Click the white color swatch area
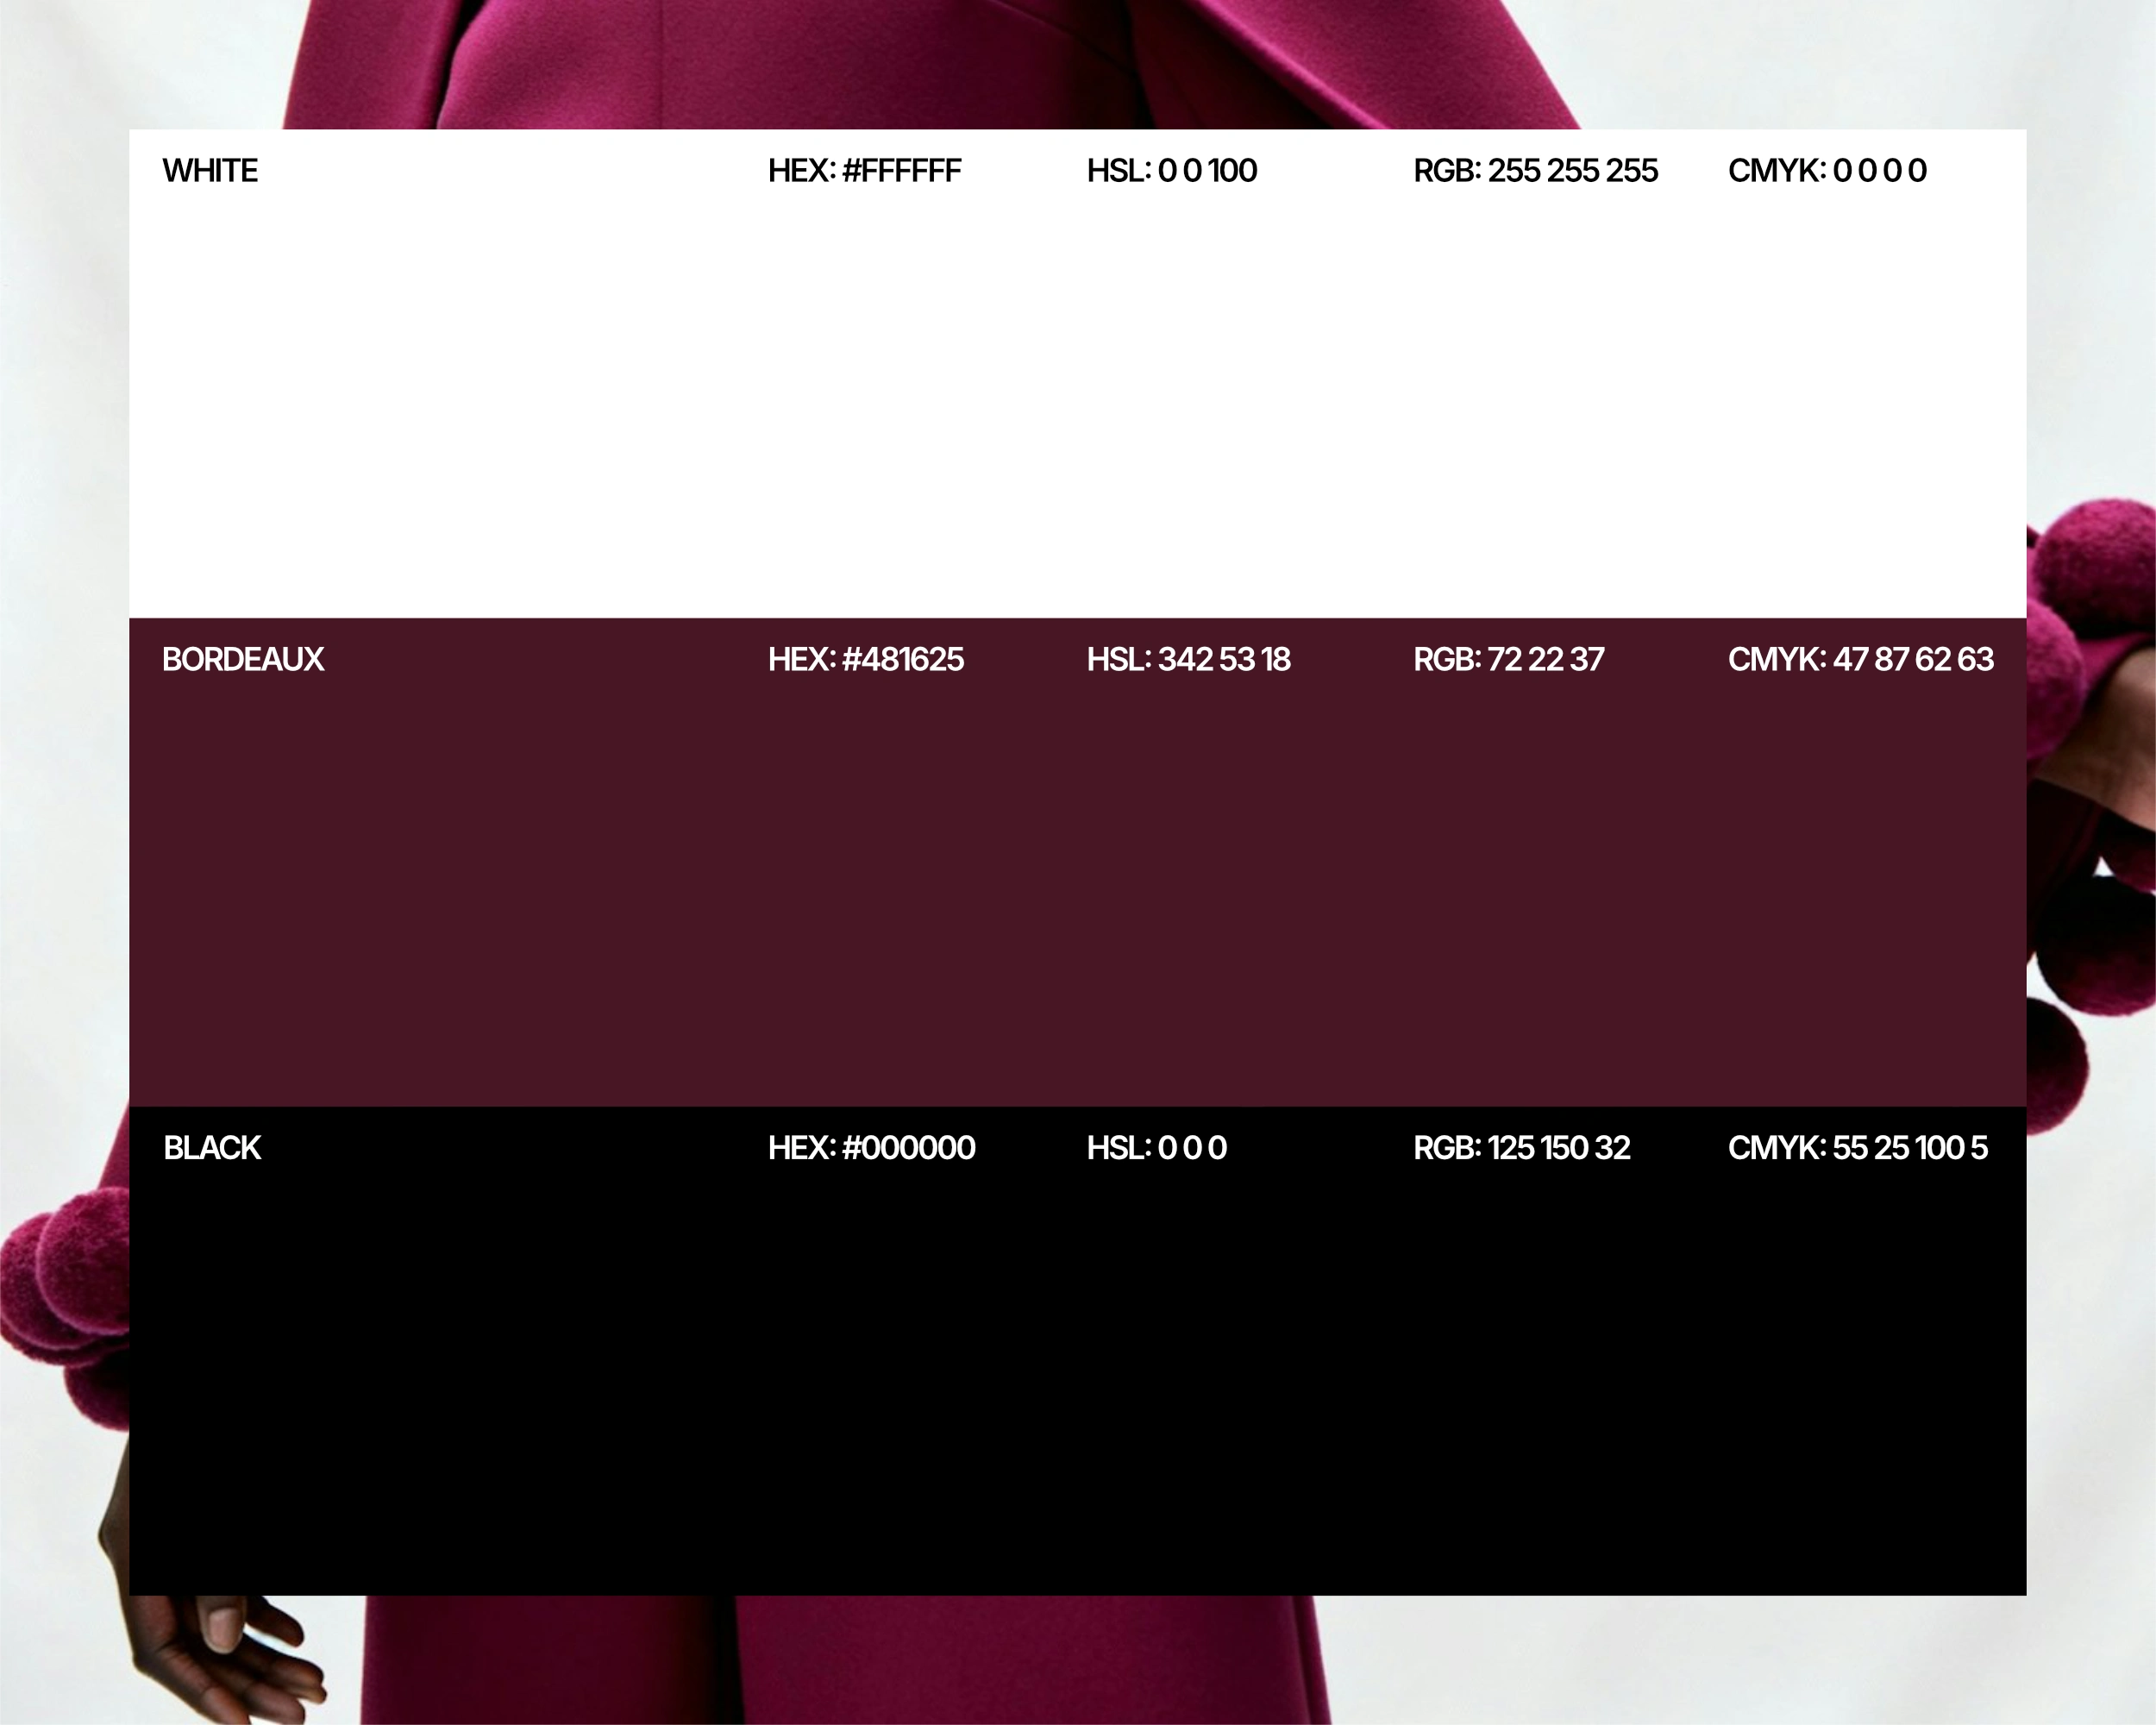Image resolution: width=2156 pixels, height=1725 pixels. pyautogui.click(x=1077, y=400)
